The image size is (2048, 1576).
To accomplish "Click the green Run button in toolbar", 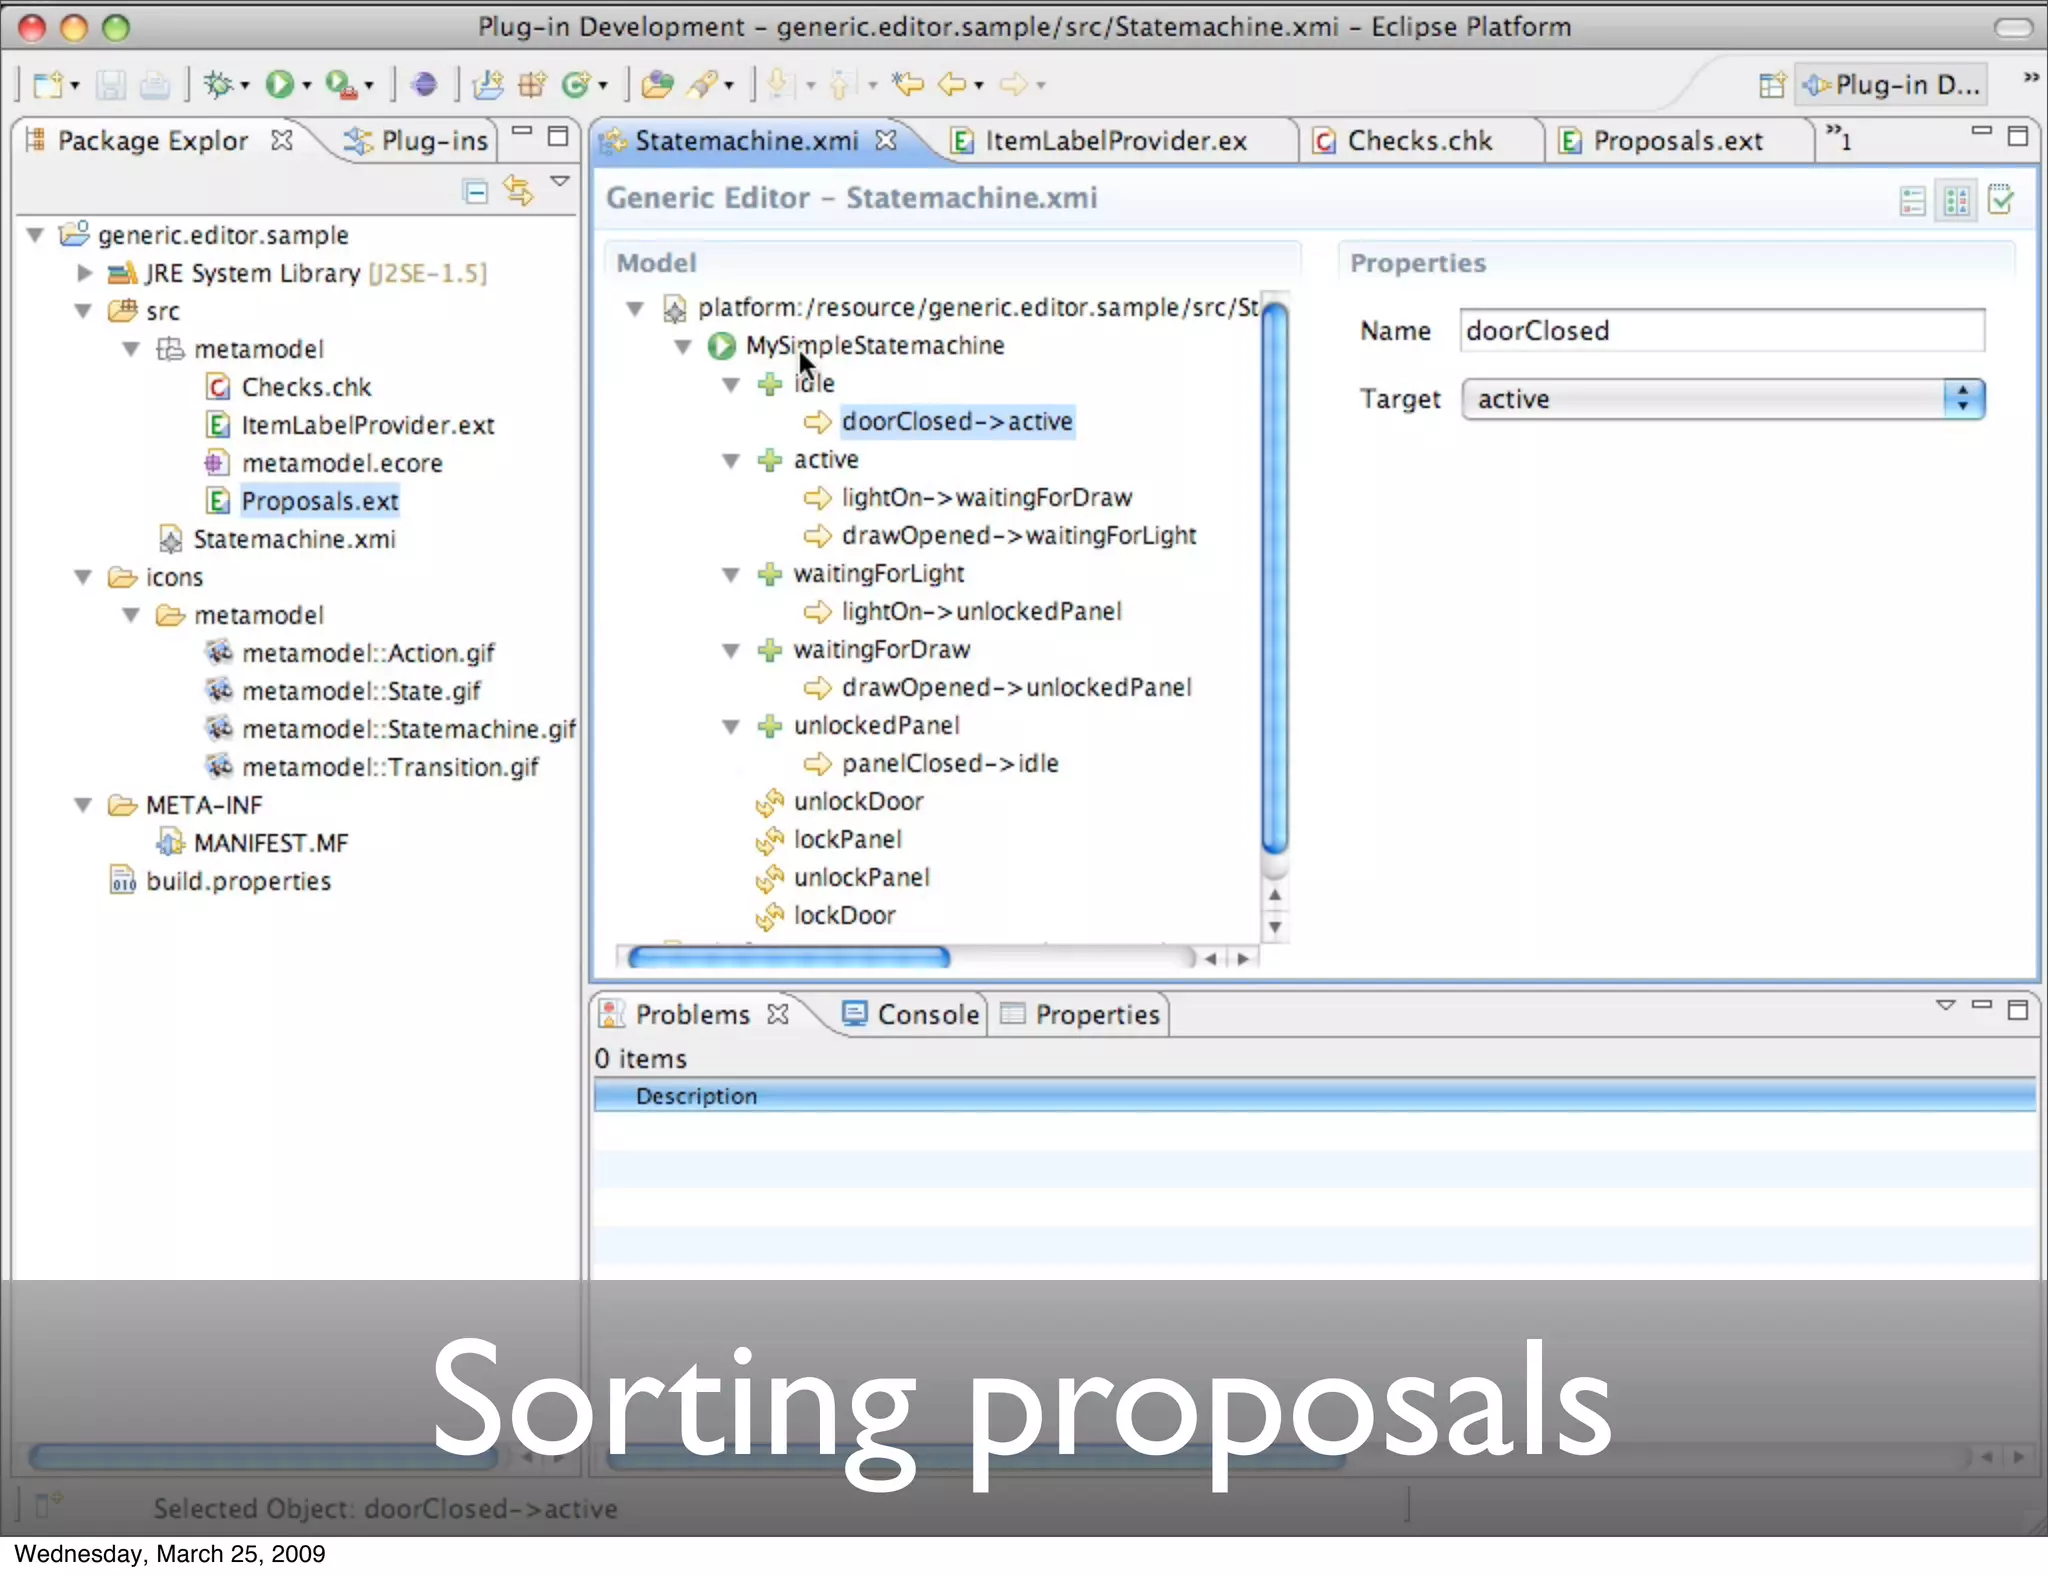I will tap(279, 85).
